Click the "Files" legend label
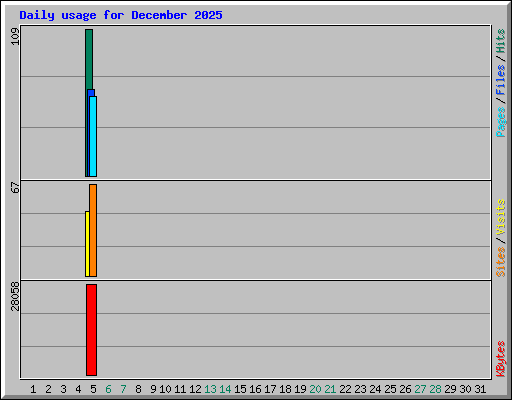Image resolution: width=512 pixels, height=400 pixels. (x=500, y=80)
